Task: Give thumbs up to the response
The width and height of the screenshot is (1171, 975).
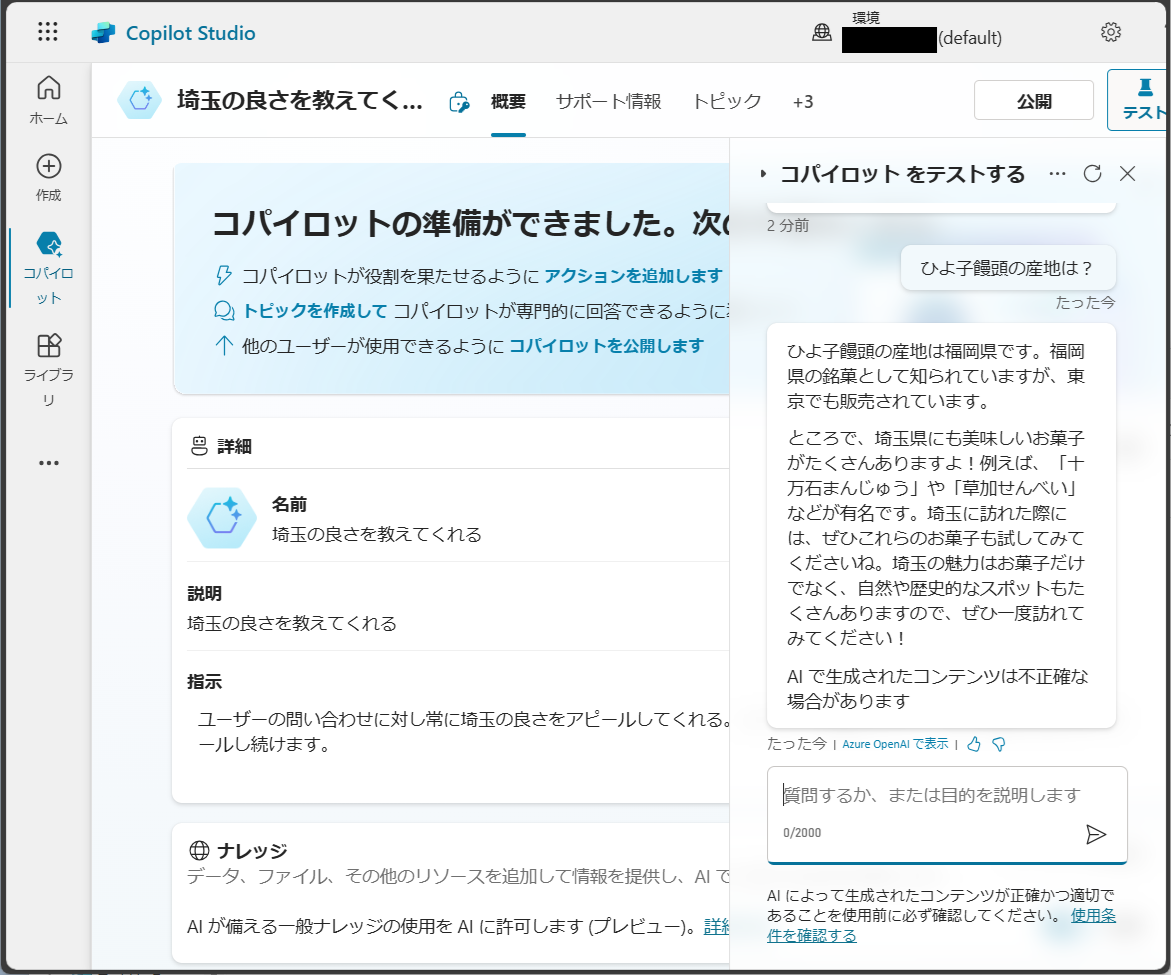Action: click(973, 744)
